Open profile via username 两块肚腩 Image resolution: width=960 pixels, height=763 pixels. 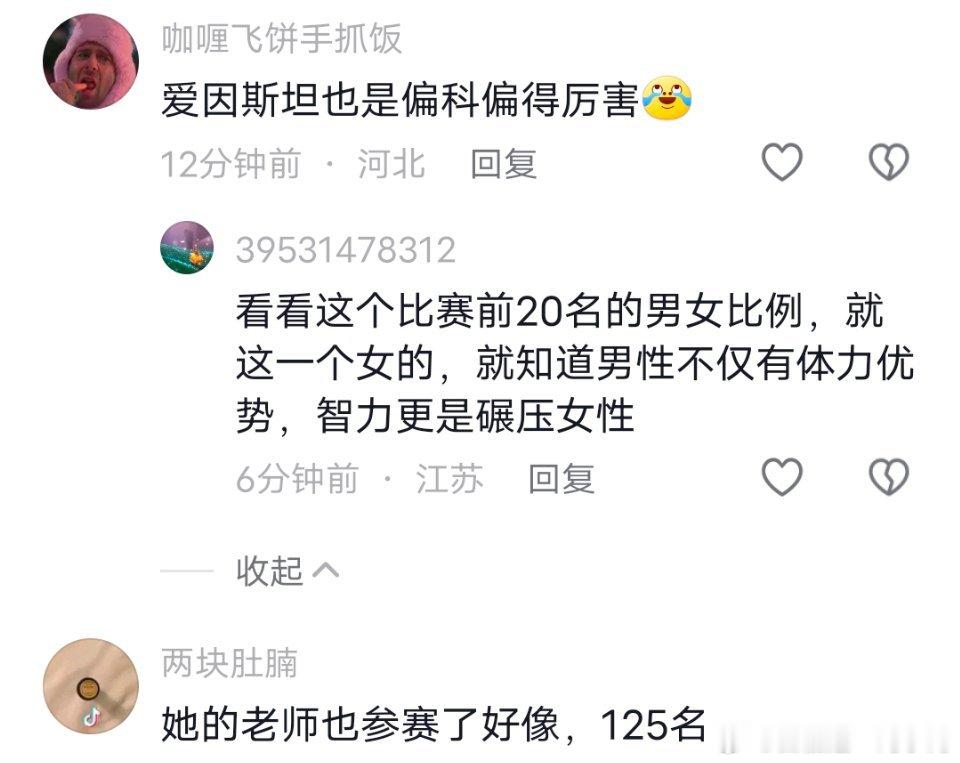(230, 663)
